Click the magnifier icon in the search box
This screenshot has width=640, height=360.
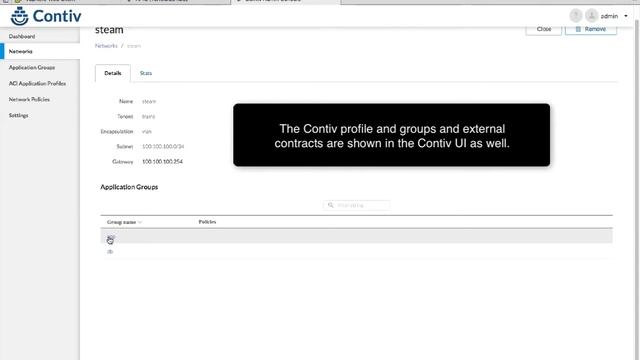[331, 205]
